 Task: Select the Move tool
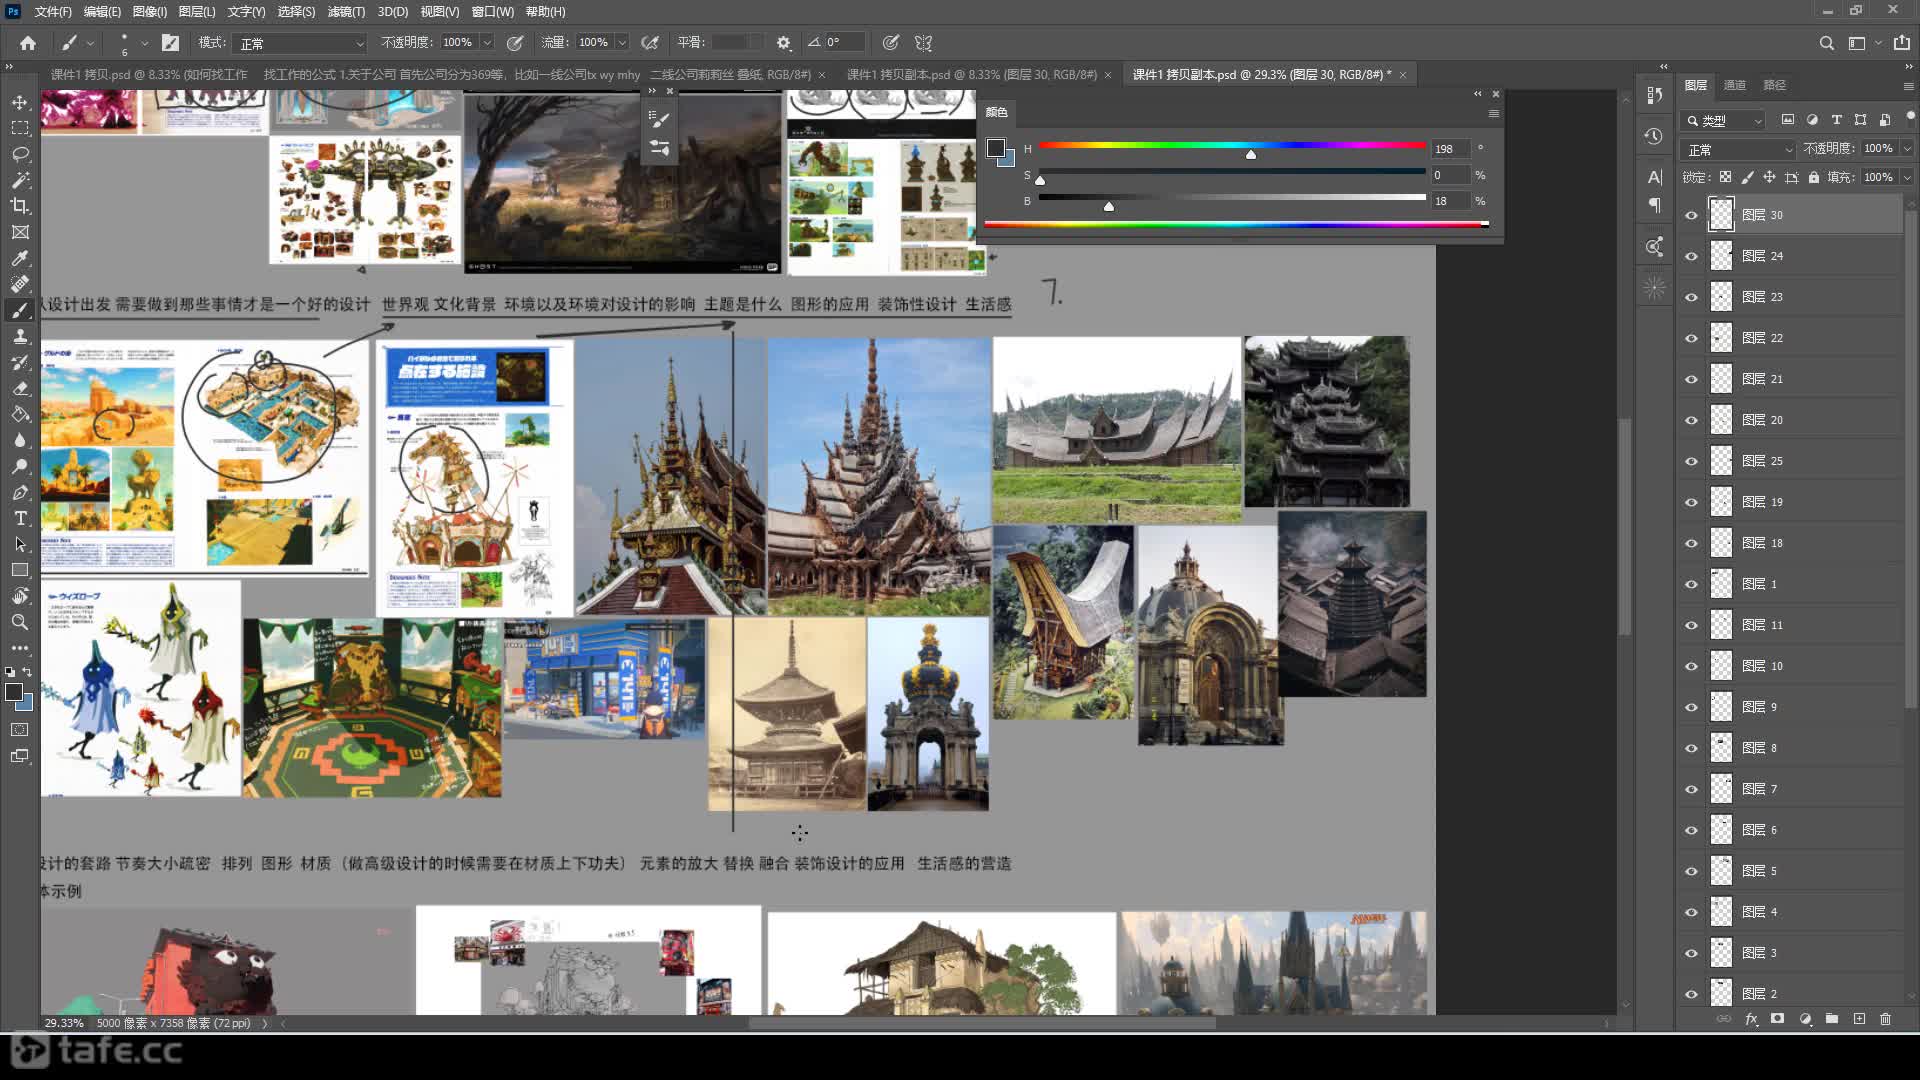(20, 103)
